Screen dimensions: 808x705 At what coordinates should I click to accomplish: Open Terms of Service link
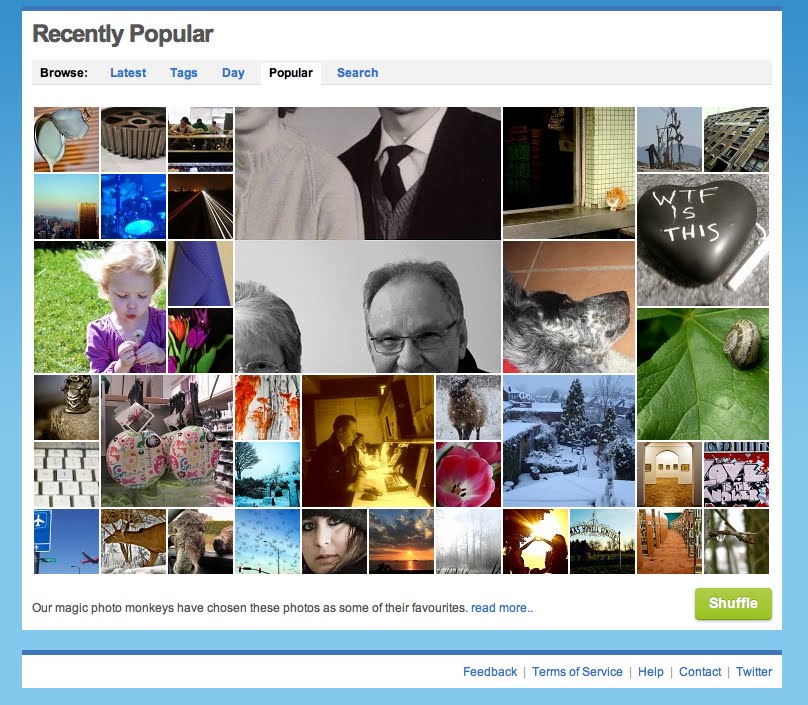577,672
